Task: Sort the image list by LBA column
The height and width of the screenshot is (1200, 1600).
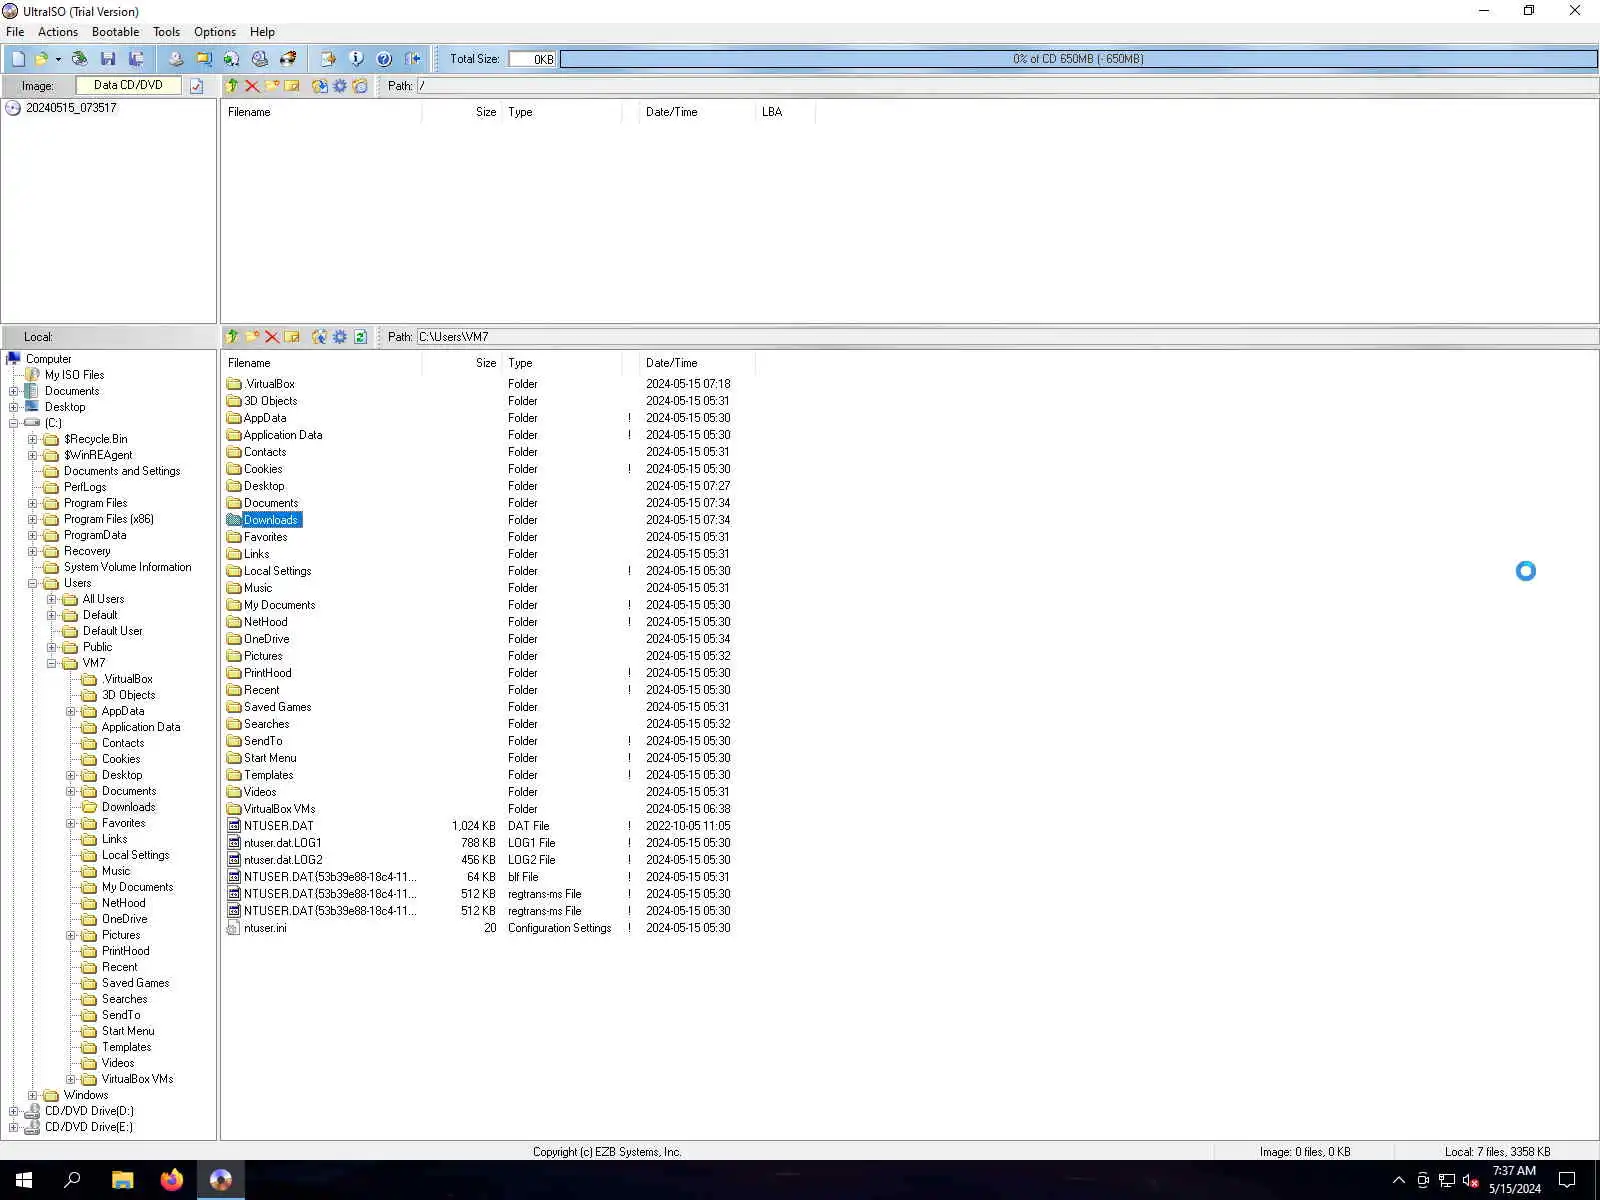Action: click(785, 112)
